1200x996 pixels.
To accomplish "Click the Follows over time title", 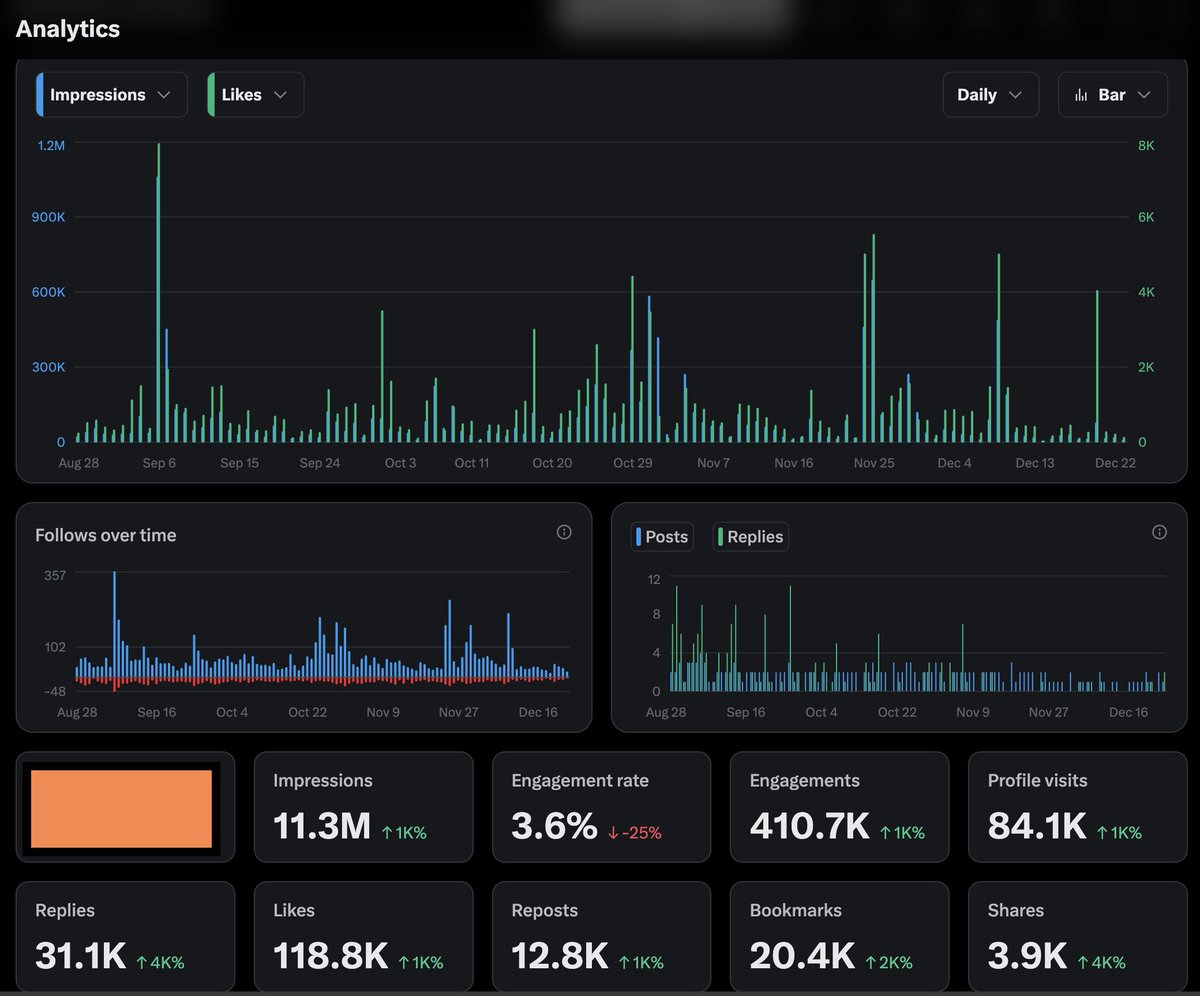I will click(x=105, y=535).
